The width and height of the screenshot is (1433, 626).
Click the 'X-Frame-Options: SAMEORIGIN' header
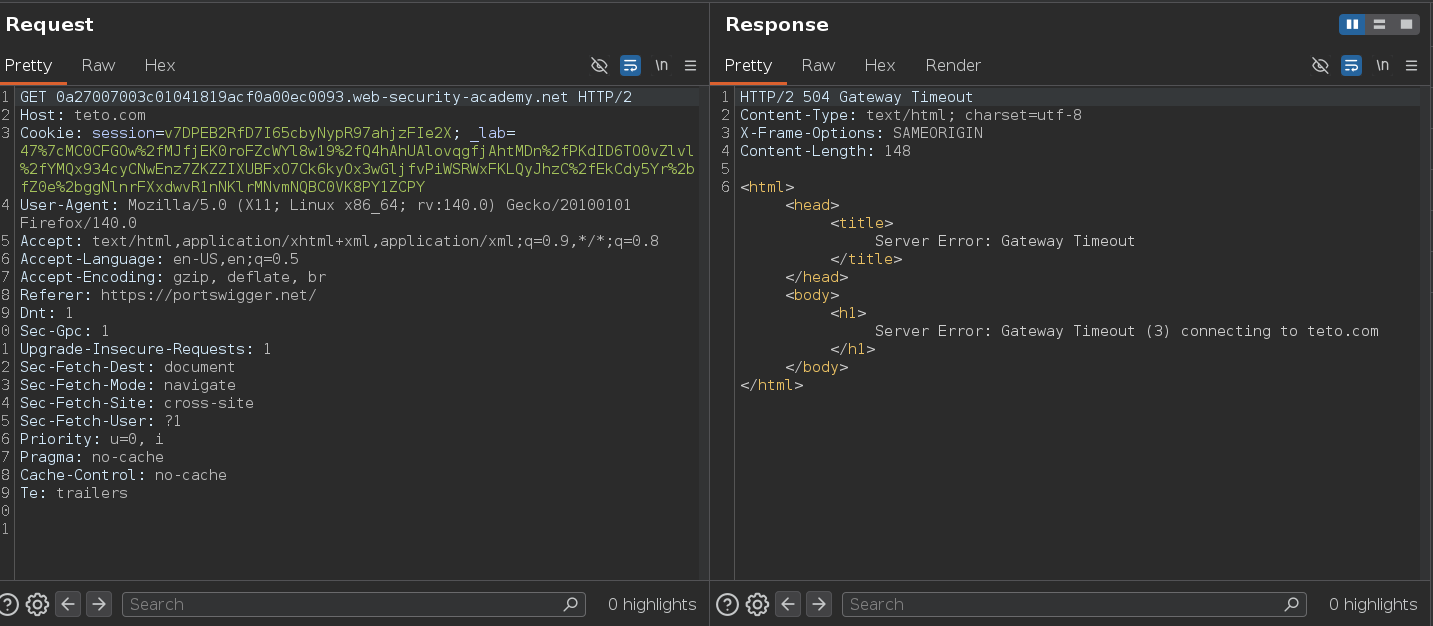point(861,133)
